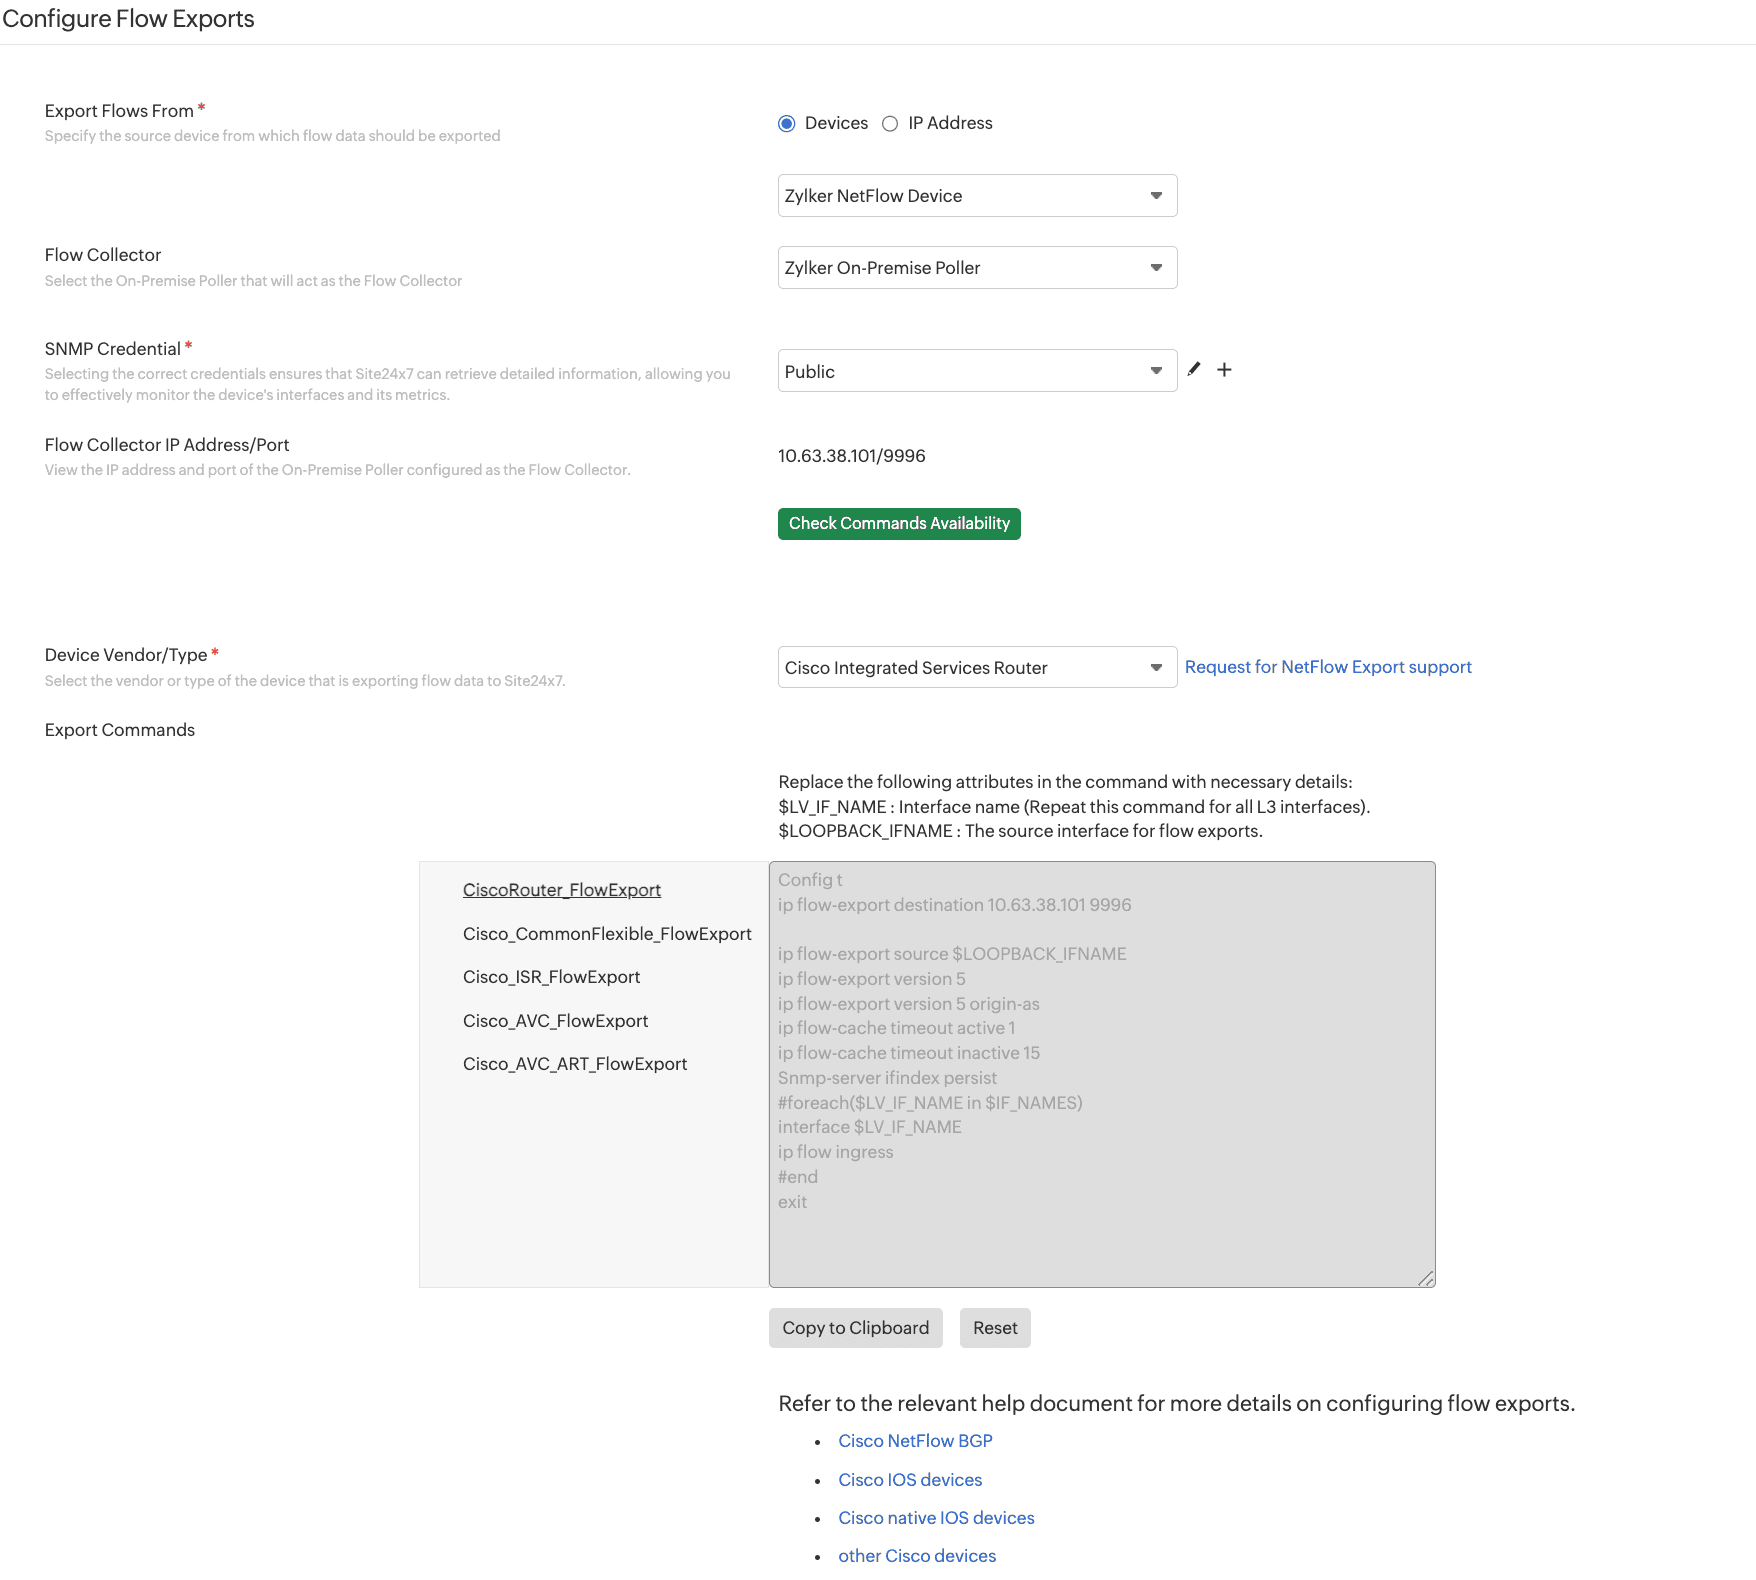Click the Reset button

pos(995,1328)
